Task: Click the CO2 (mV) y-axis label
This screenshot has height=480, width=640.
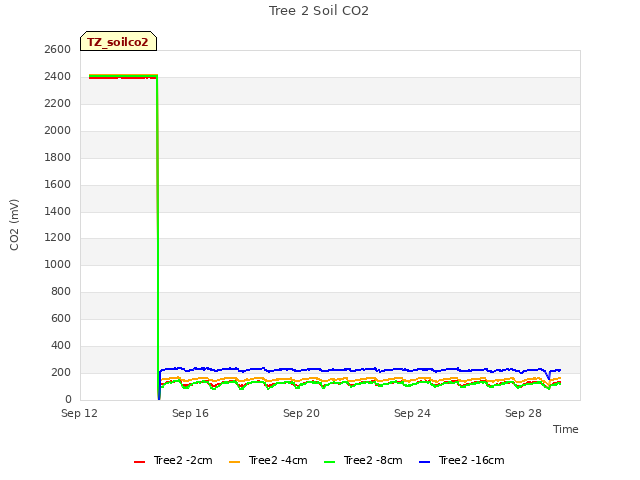Action: click(14, 225)
